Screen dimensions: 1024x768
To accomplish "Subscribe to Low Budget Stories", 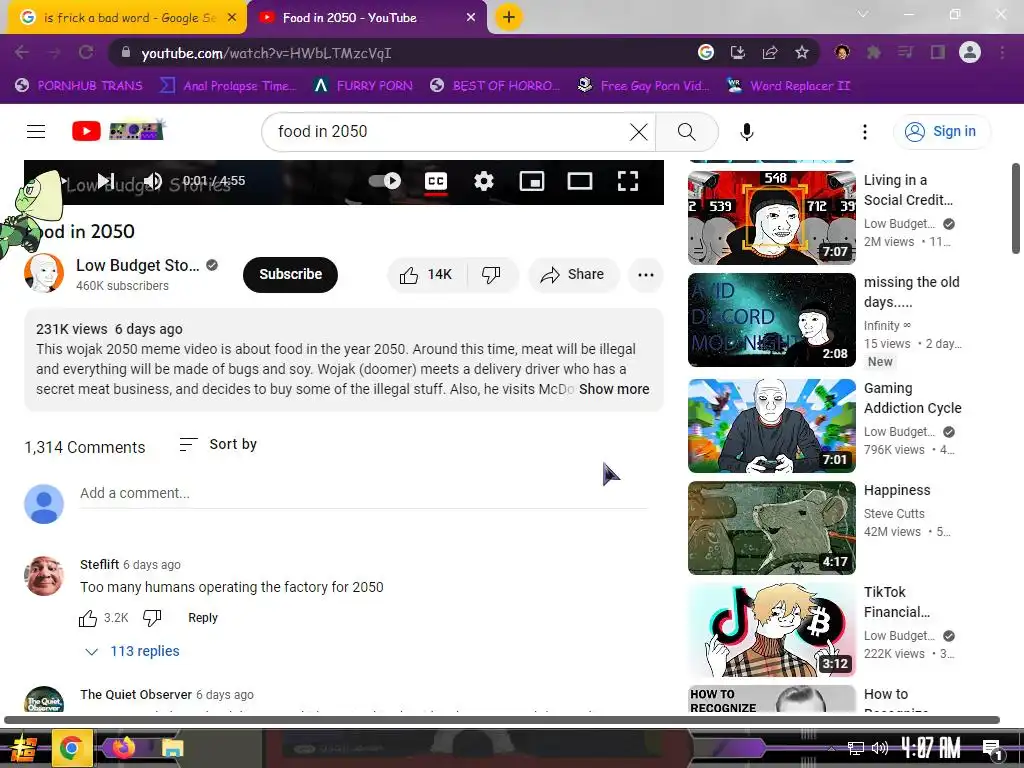I will pyautogui.click(x=291, y=274).
